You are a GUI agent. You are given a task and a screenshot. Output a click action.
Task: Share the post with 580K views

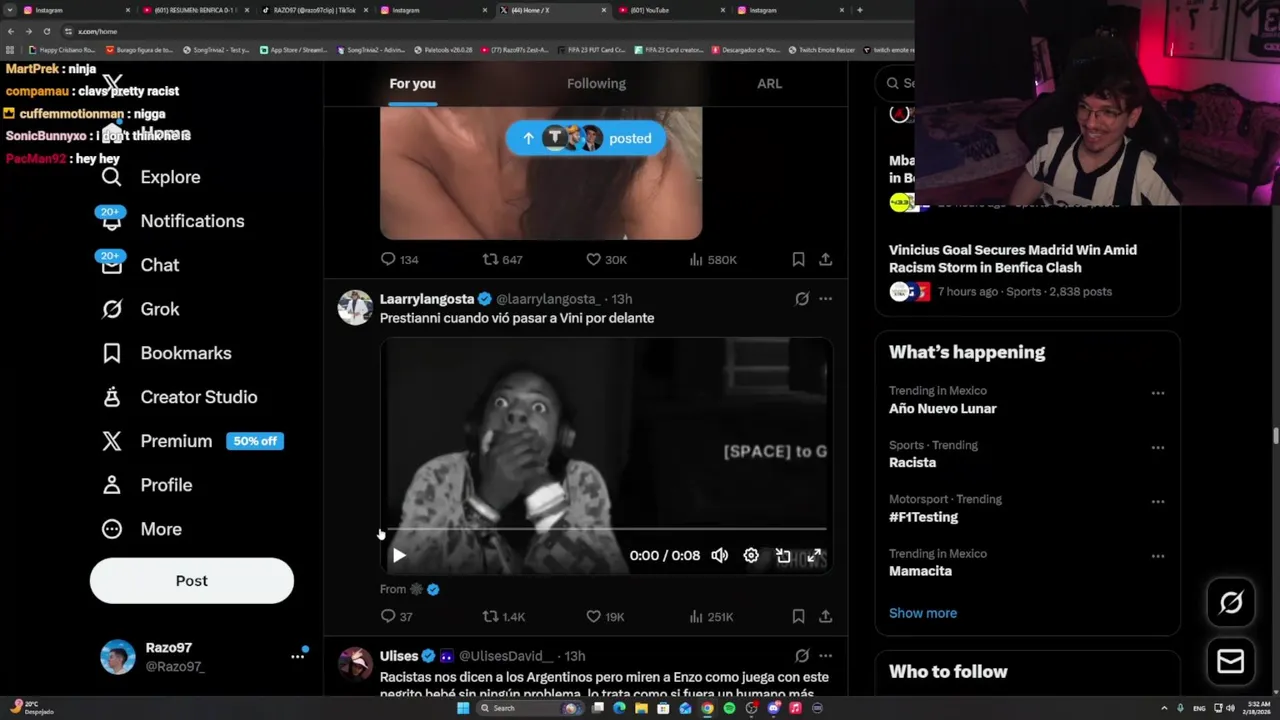point(826,259)
